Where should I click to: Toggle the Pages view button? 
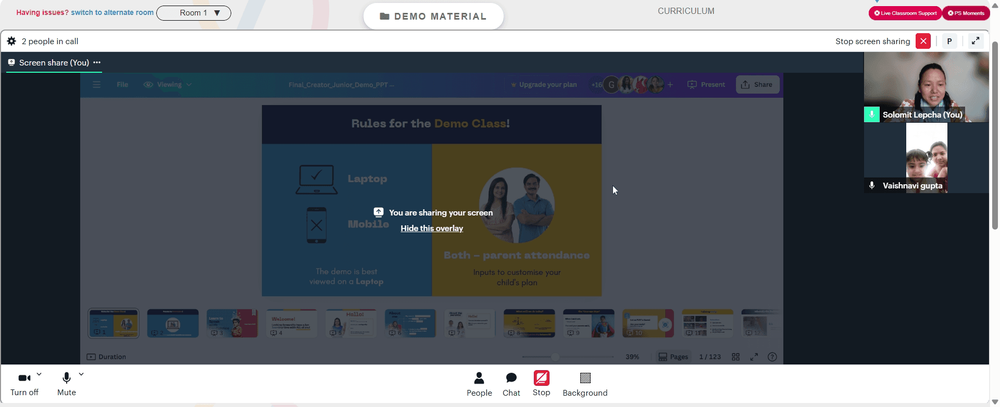(673, 357)
